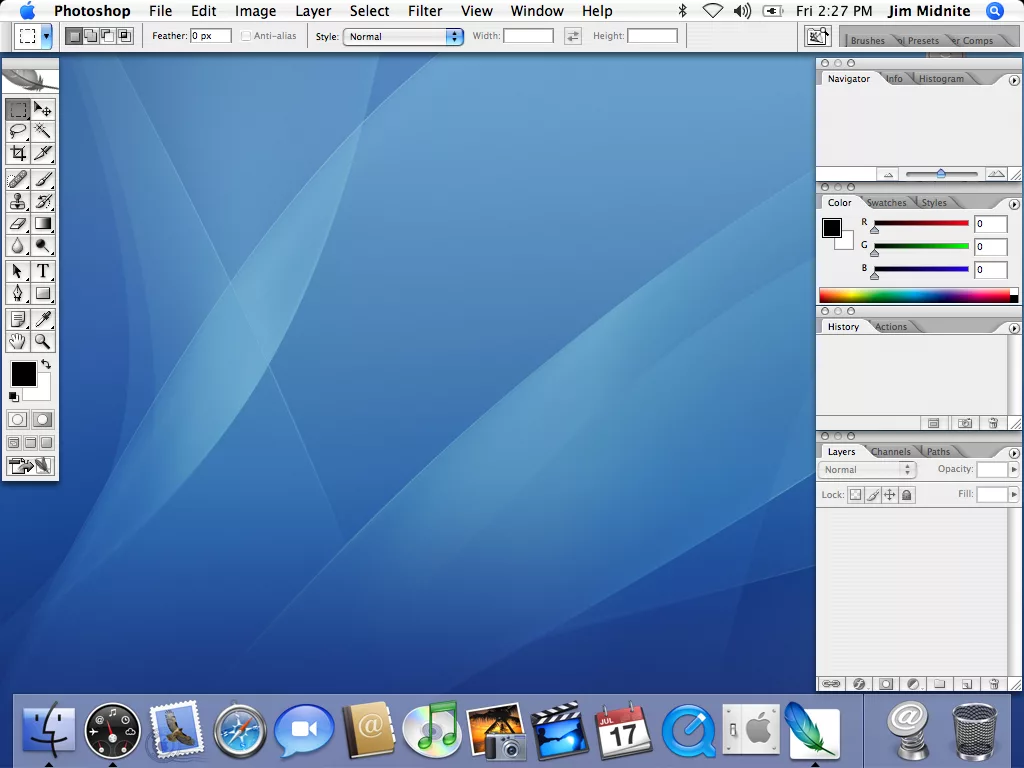The height and width of the screenshot is (768, 1024).
Task: Switch to the Swatches tab
Action: point(886,203)
